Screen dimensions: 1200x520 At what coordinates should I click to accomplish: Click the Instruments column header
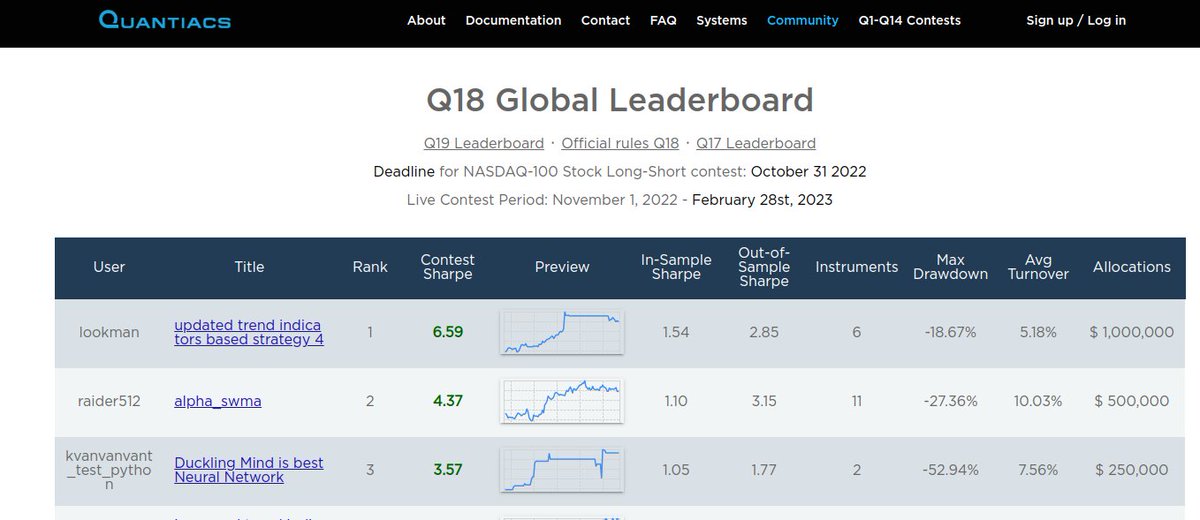(857, 267)
